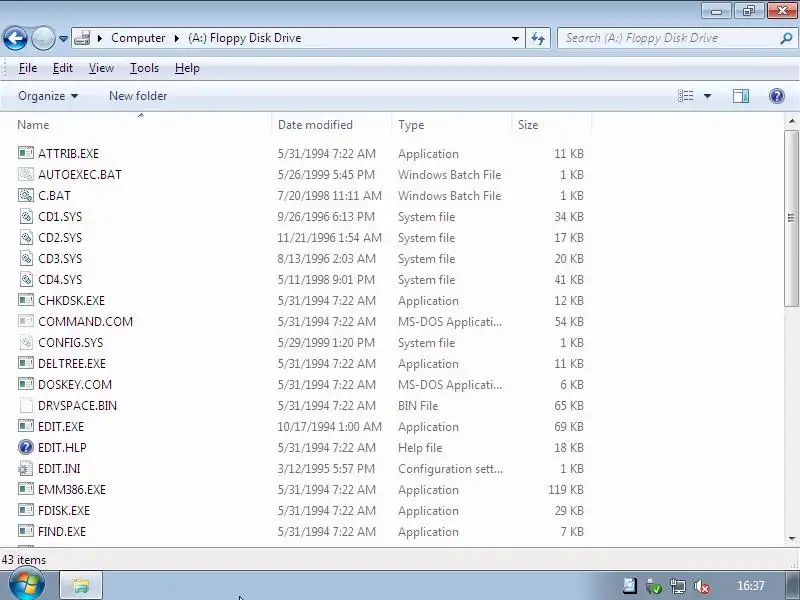Viewport: 800px width, 600px height.
Task: Click the network tray icon
Action: coord(678,586)
